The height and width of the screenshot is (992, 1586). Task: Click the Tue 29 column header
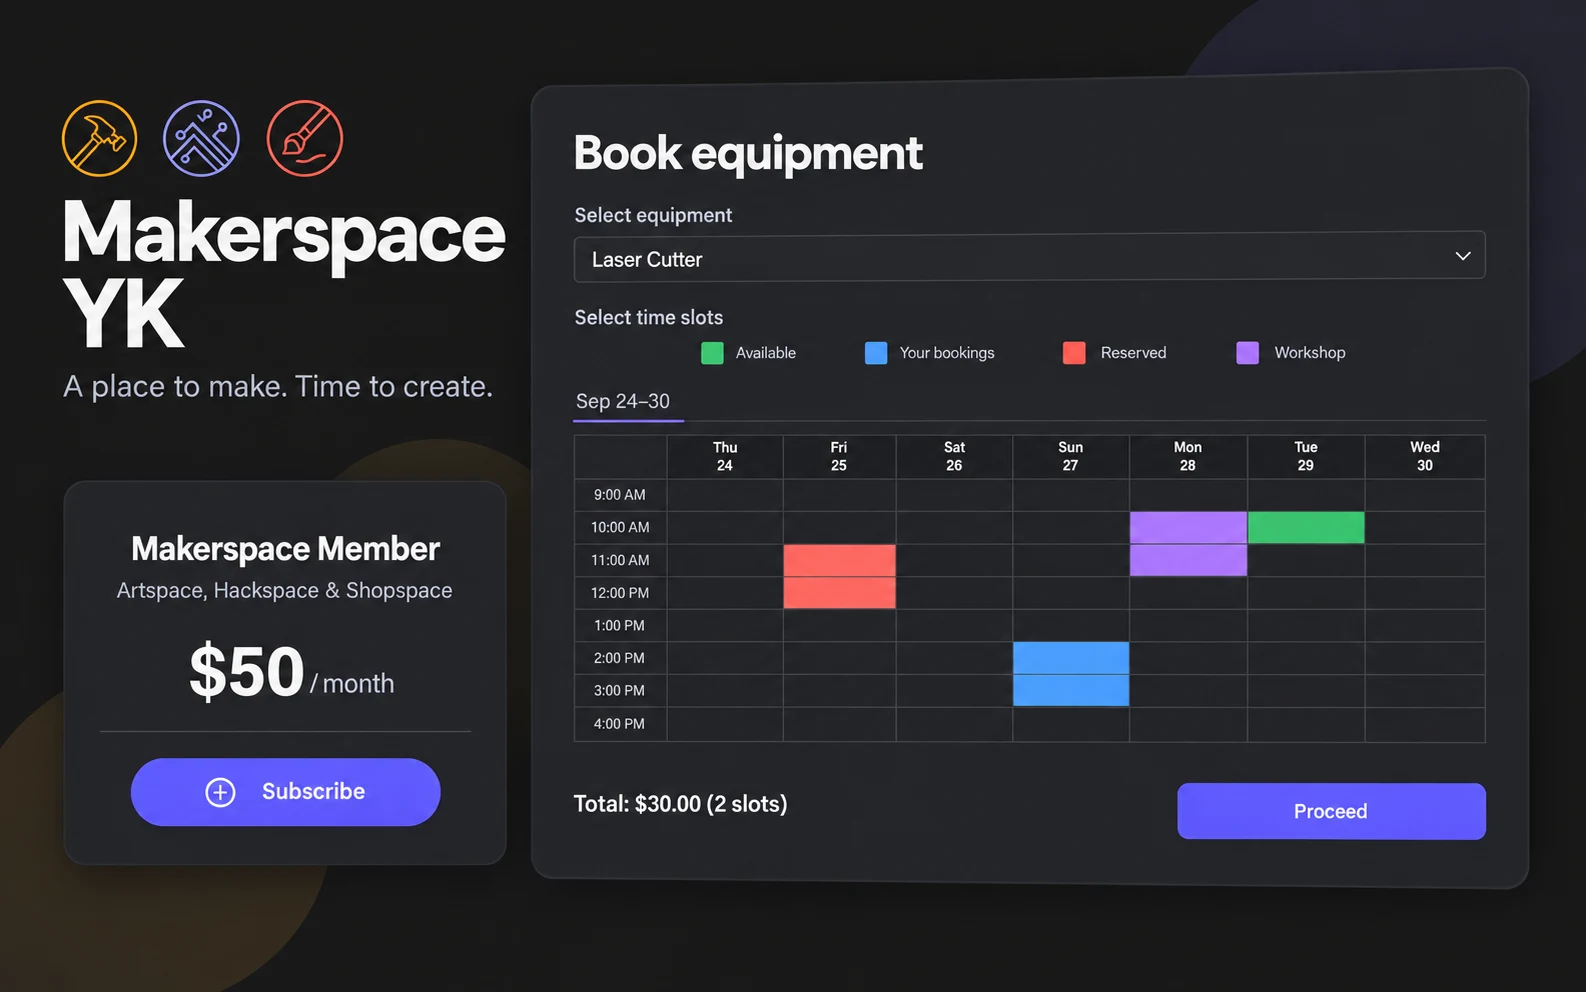1306,456
